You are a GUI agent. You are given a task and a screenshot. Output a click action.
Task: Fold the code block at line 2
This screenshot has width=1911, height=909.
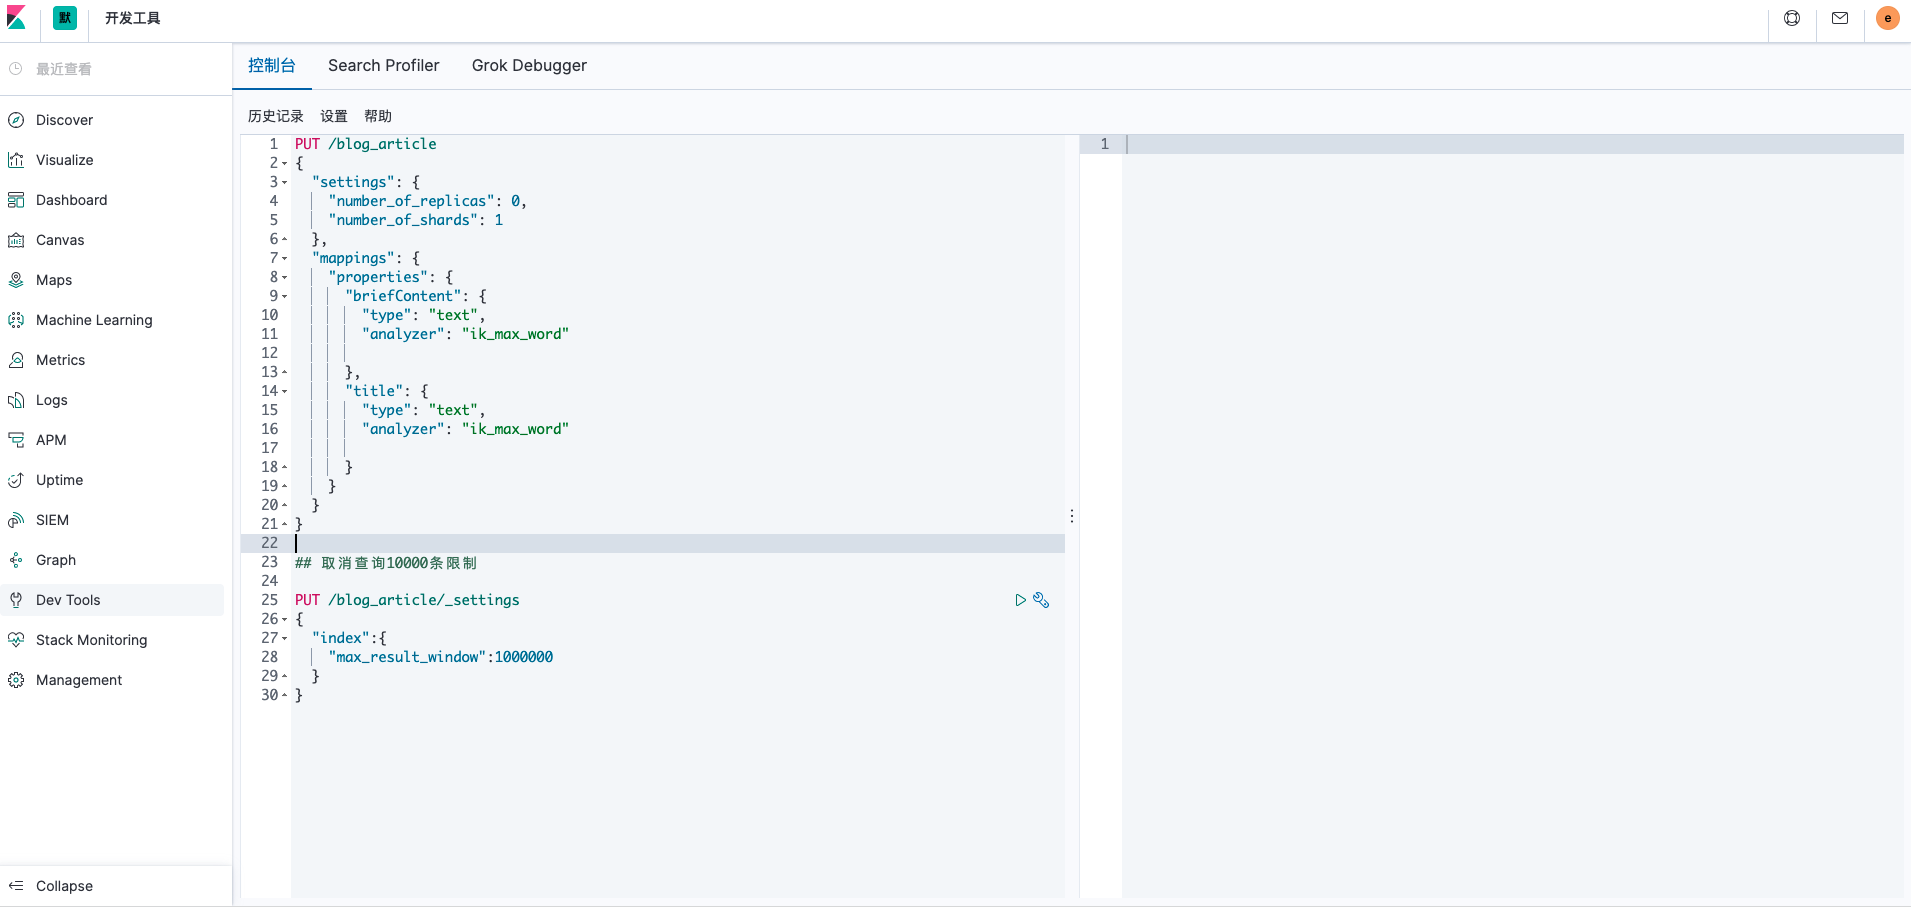[x=284, y=163]
